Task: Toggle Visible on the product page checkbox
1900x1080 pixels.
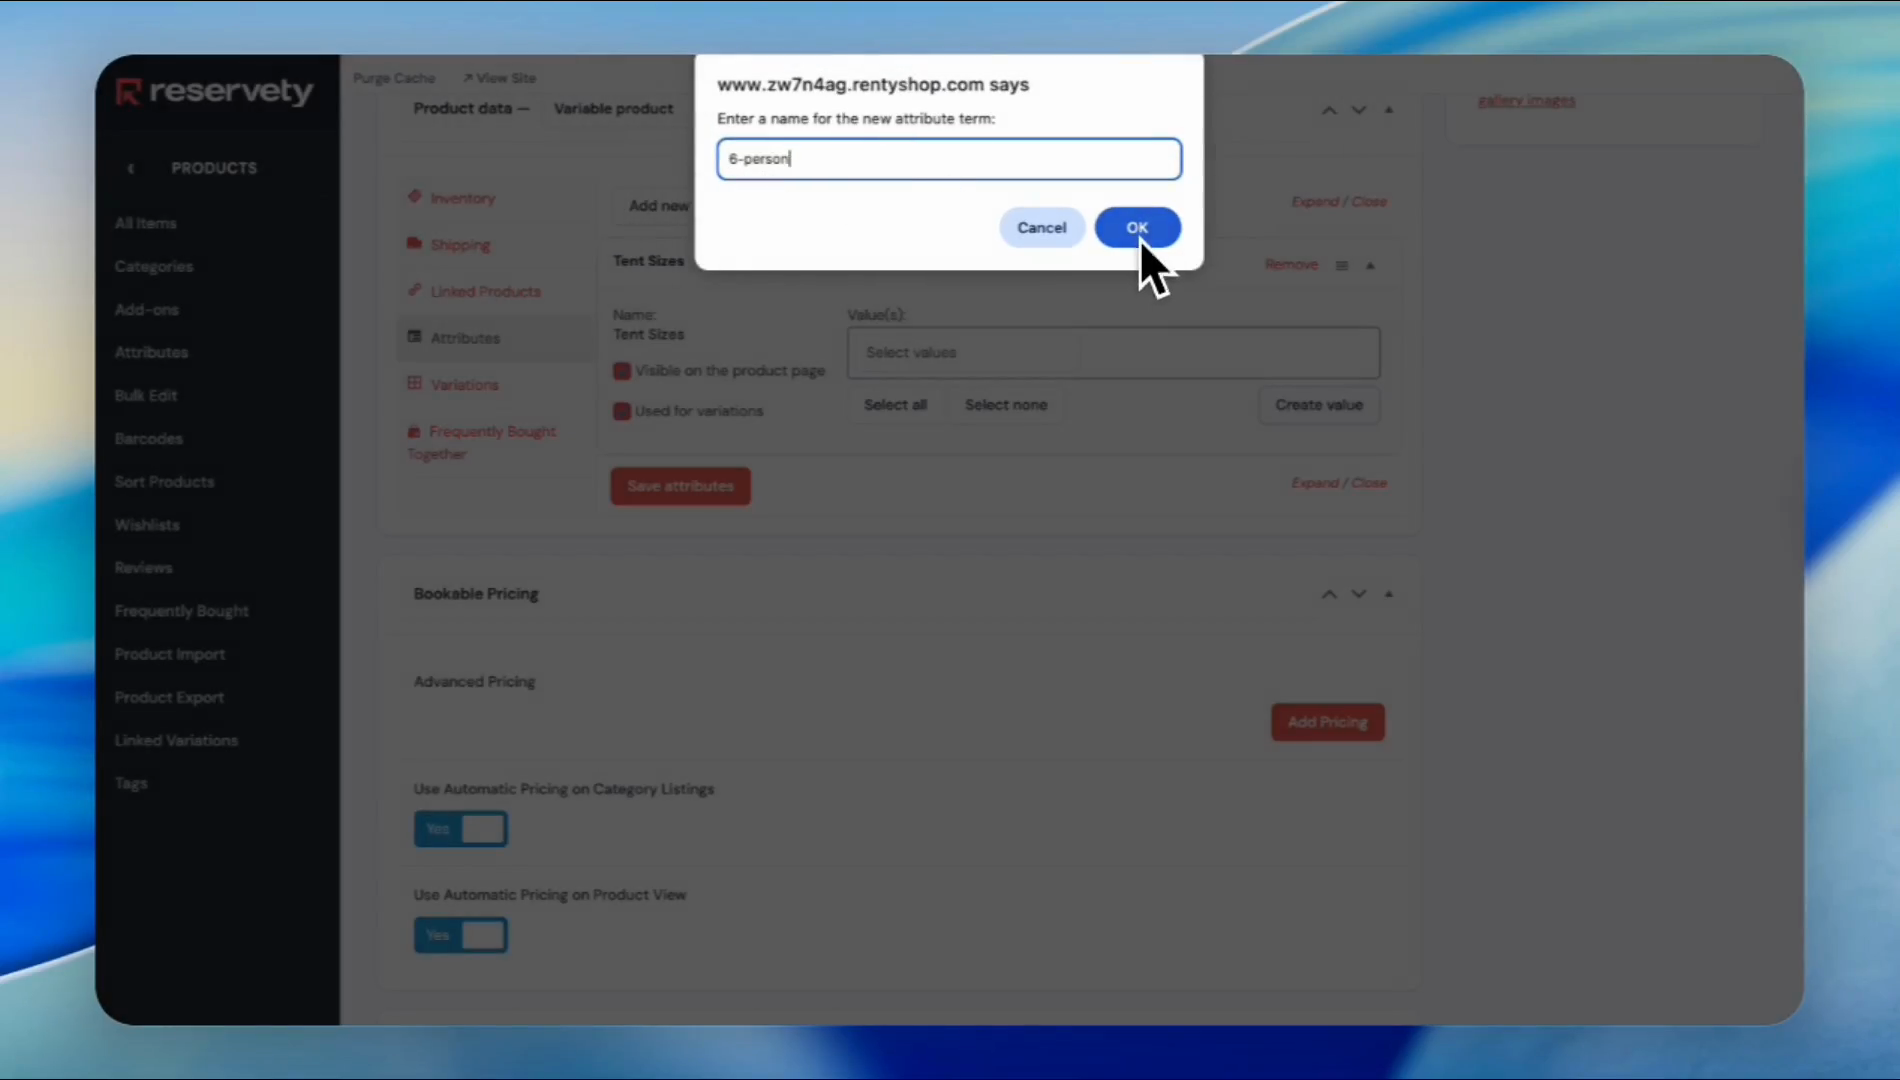Action: coord(622,371)
